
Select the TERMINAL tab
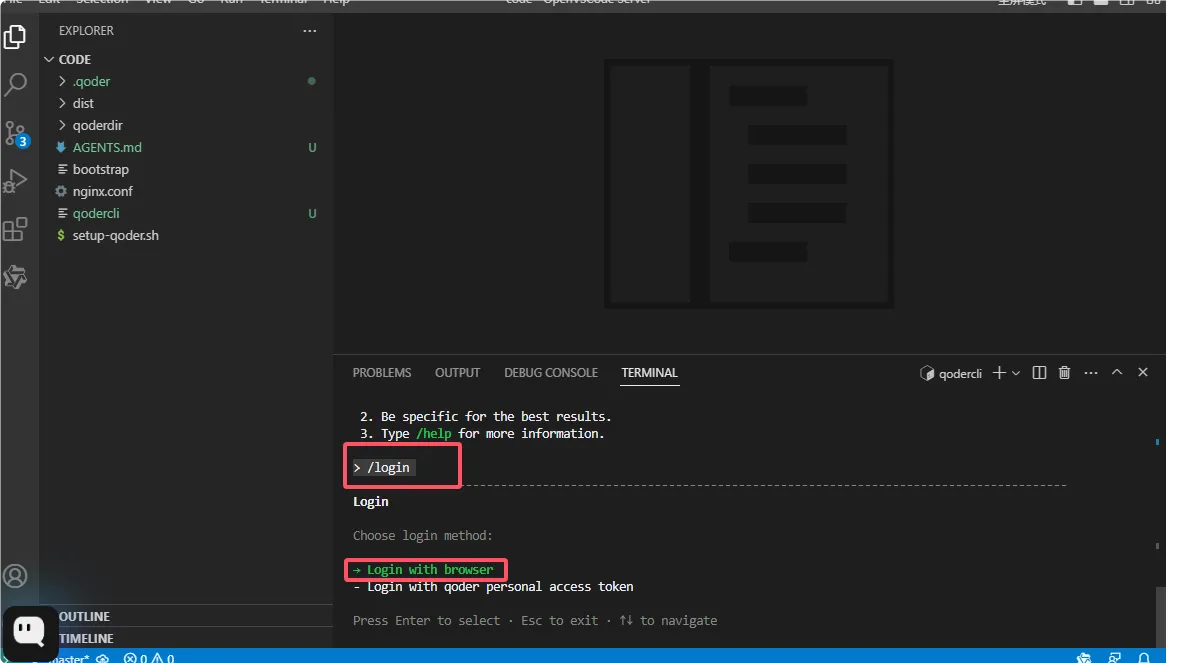[649, 373]
